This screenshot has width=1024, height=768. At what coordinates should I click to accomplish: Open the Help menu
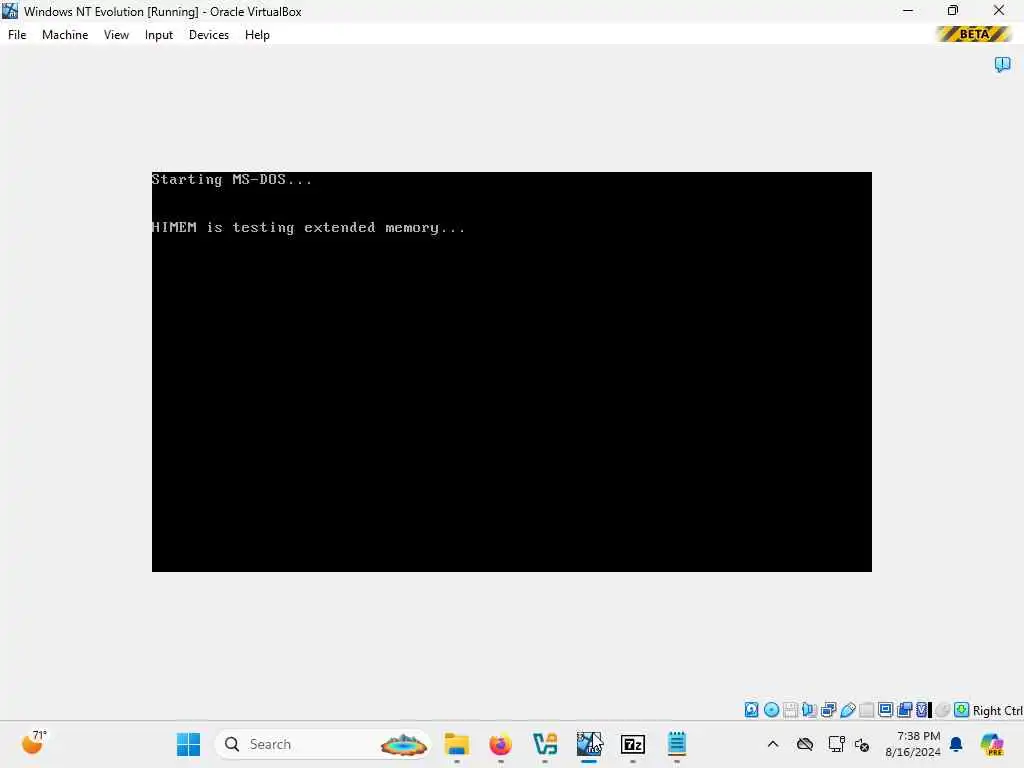[257, 35]
